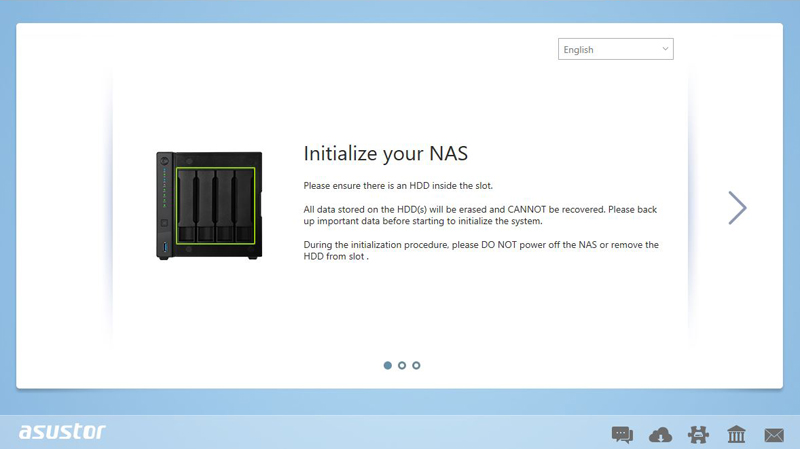
Task: Click text 'Please ensure there is an HDD inside'
Action: [x=398, y=186]
